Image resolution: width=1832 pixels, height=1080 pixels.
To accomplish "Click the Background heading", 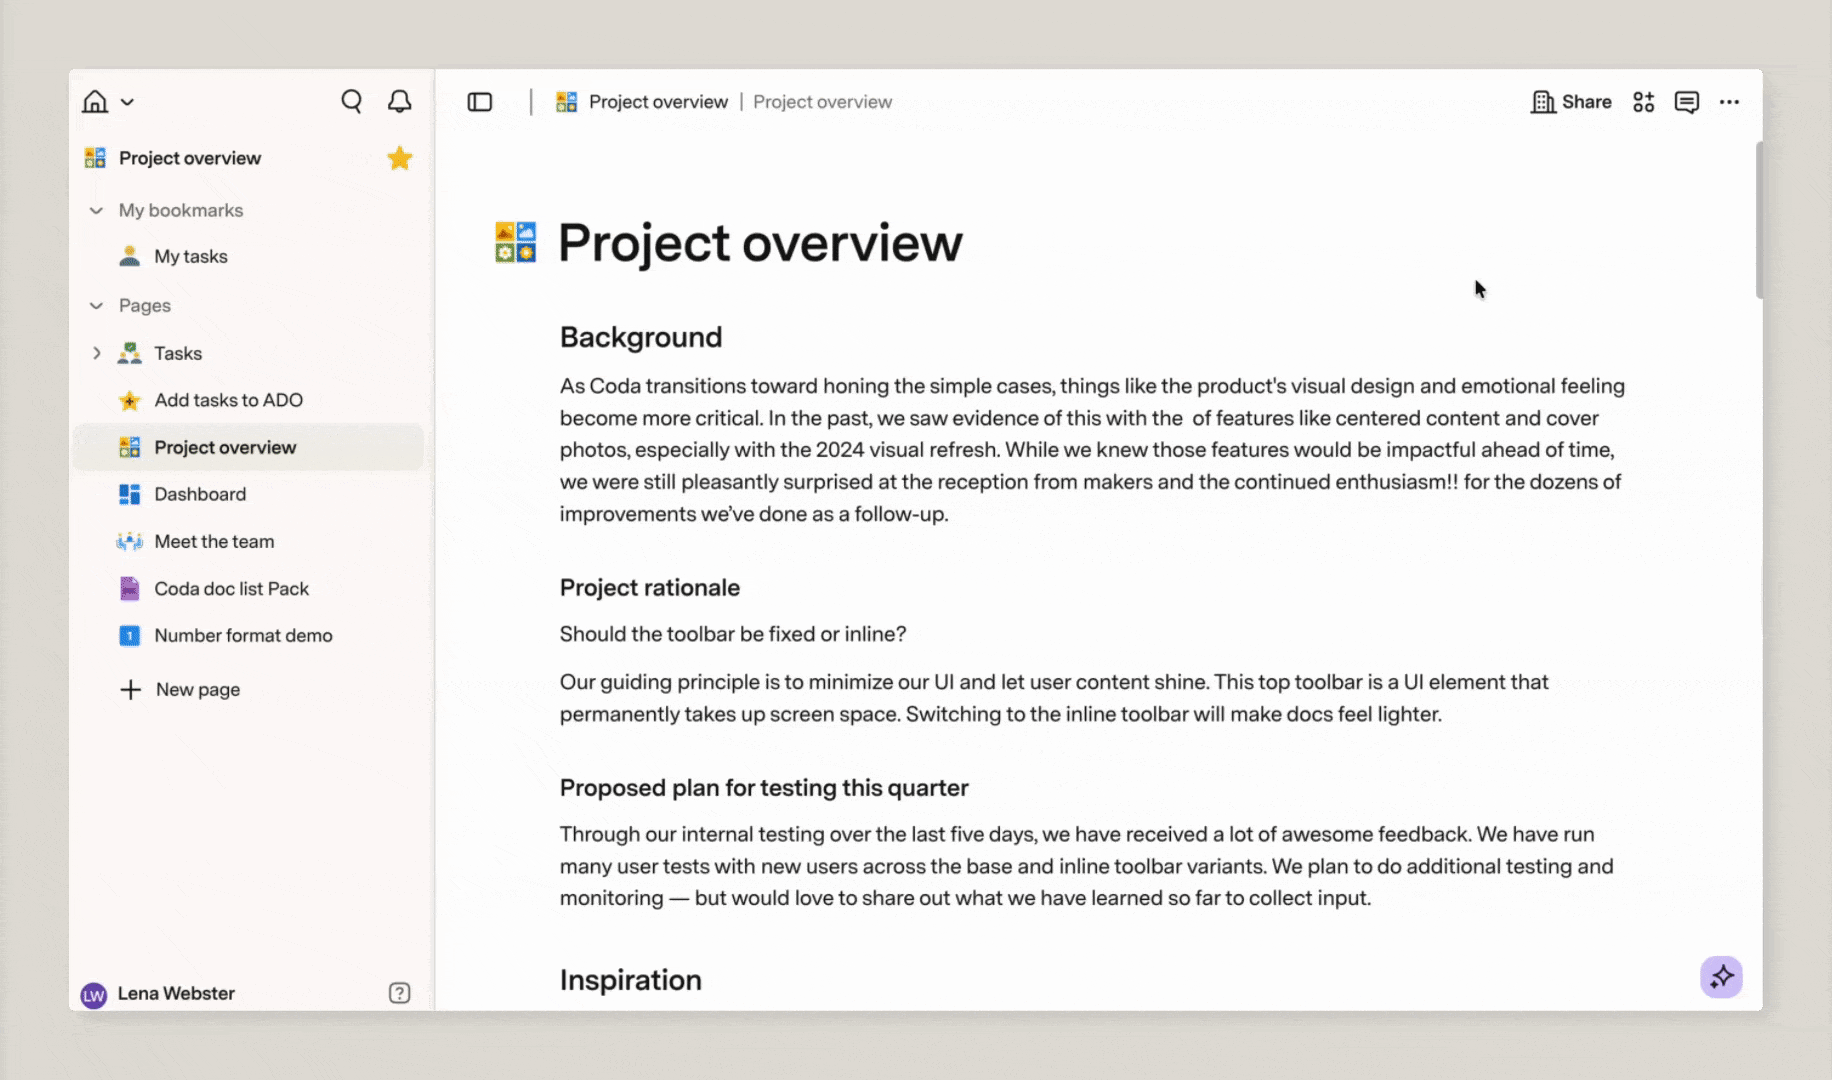I will point(641,337).
